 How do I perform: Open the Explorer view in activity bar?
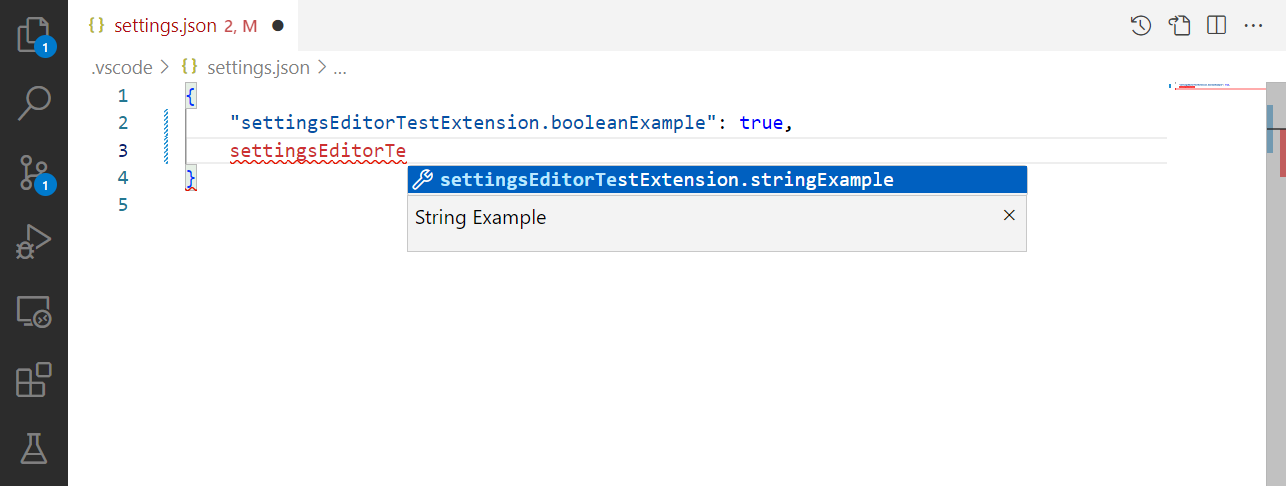(33, 34)
